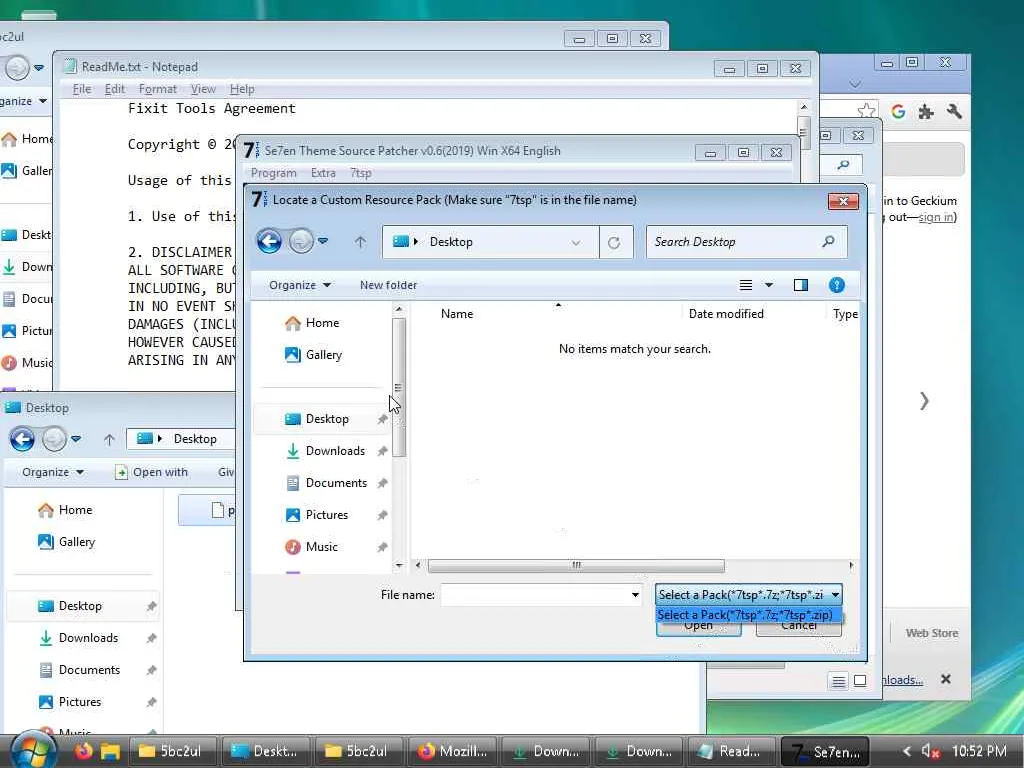Open Extra menu in Se7en Theme Patcher
Screen dimensions: 1024x768
(x=323, y=173)
